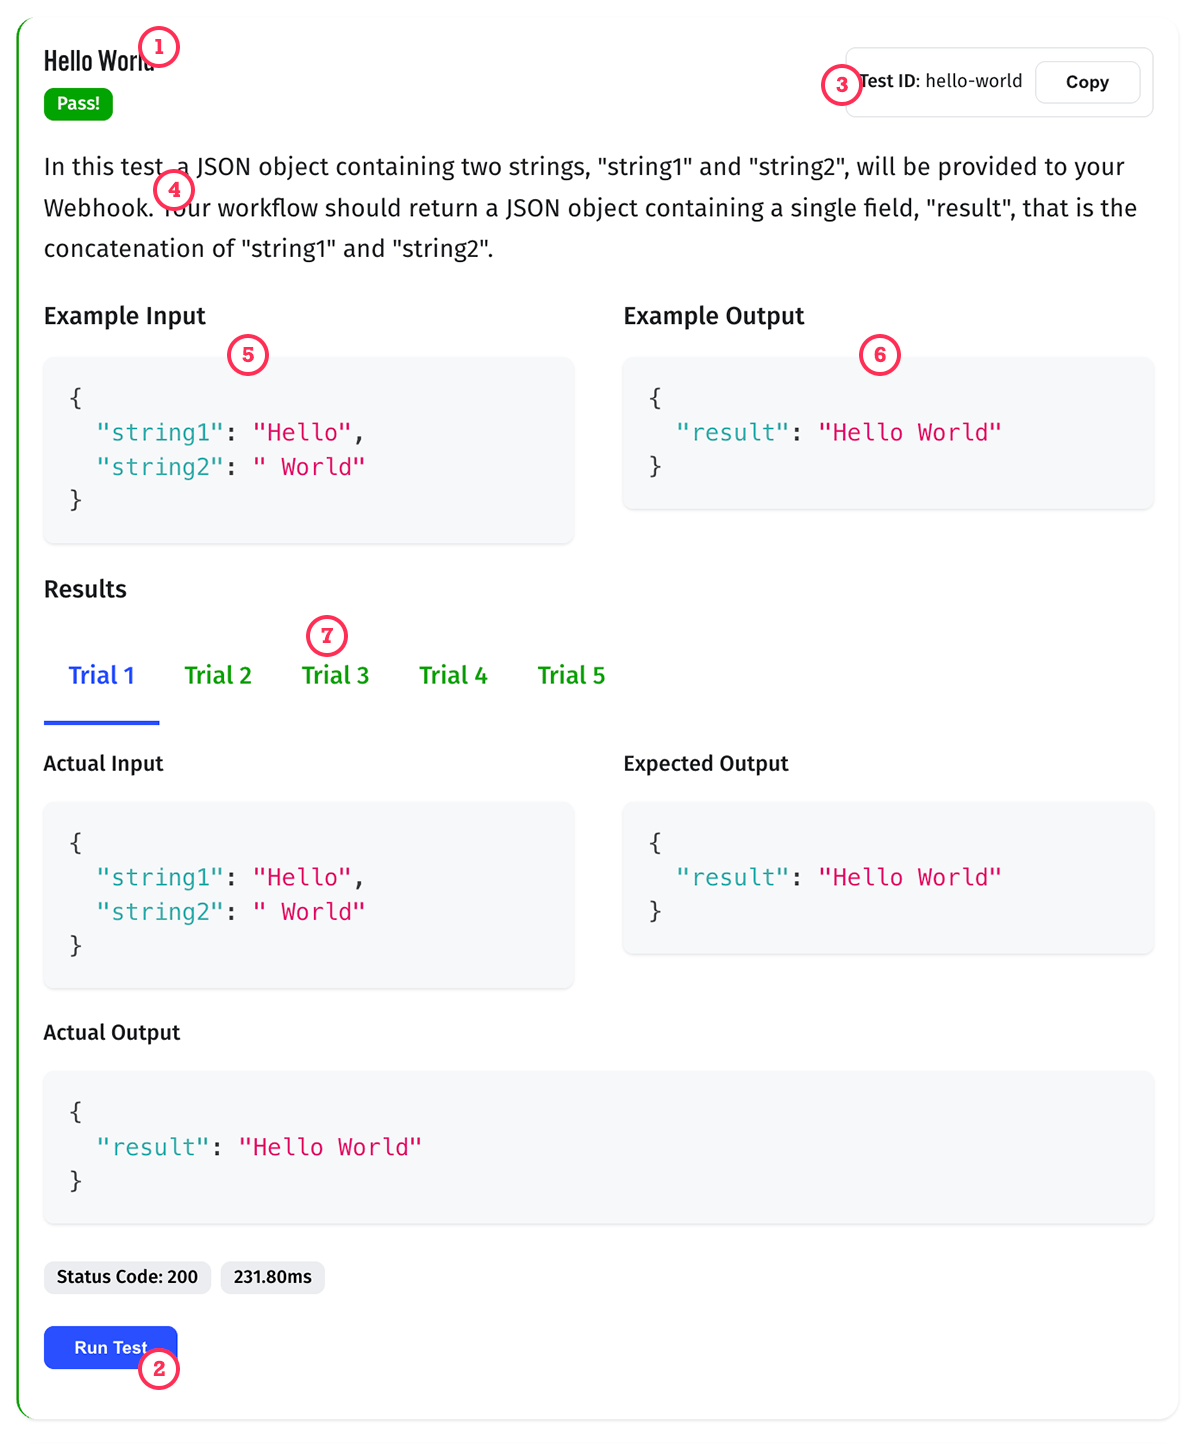Click the Example Input code block
The width and height of the screenshot is (1200, 1445).
[x=308, y=450]
